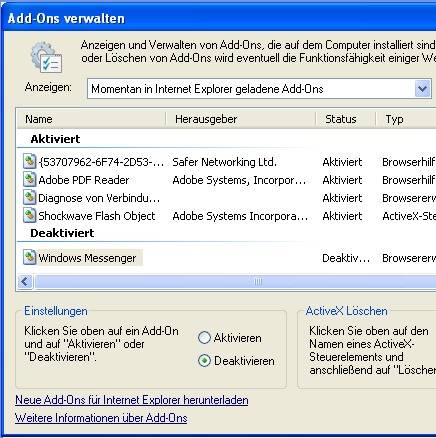This screenshot has width=436, height=438.
Task: Click the Safer Networking add-on icon
Action: [x=29, y=161]
